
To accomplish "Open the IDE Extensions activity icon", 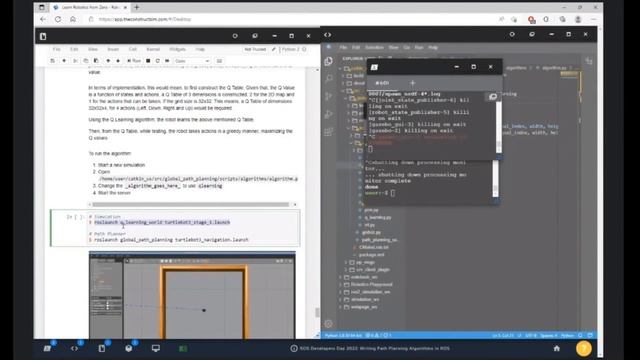I will 329,132.
